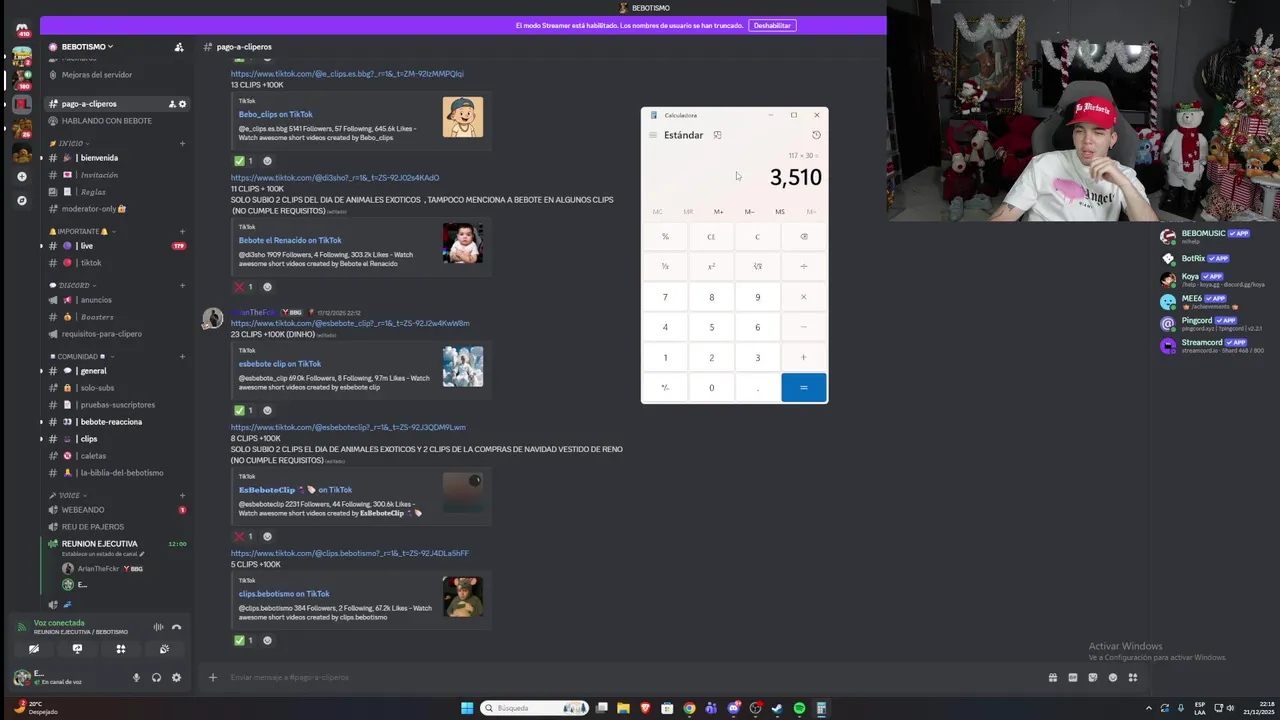Open Spotify from the taskbar
1280x720 pixels.
click(799, 708)
